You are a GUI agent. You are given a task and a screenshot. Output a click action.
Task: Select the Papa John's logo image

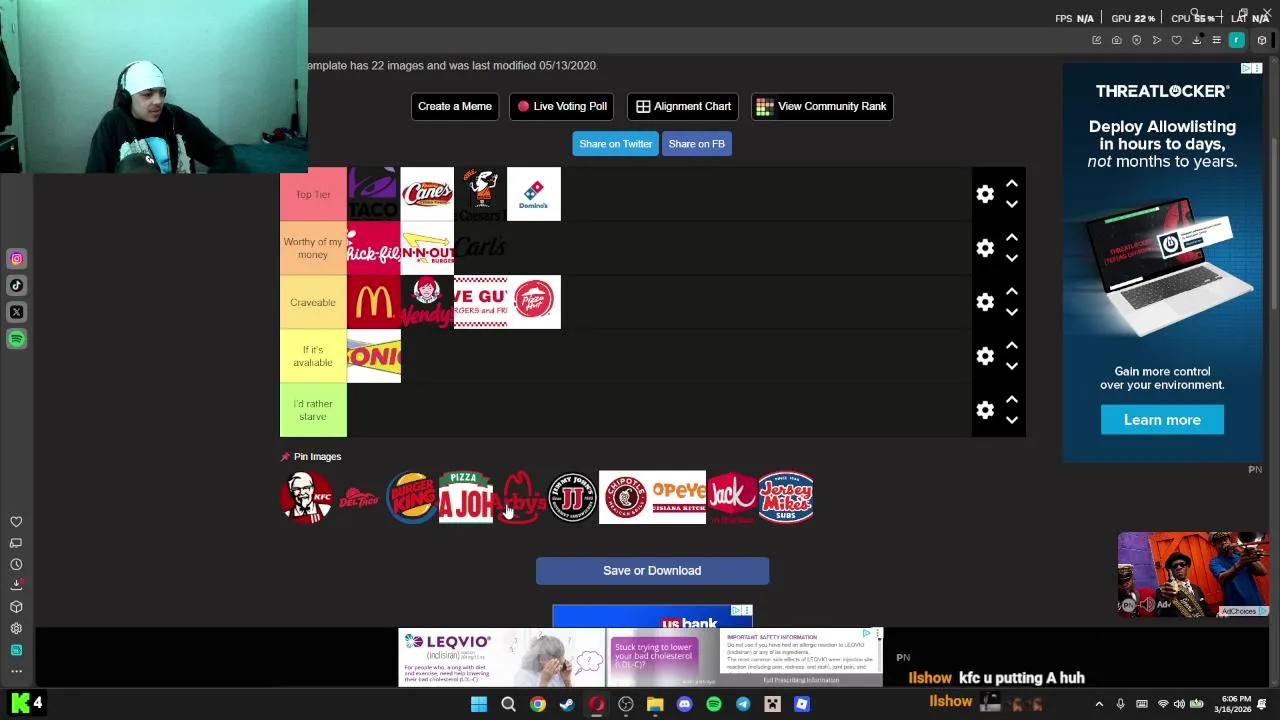(x=465, y=497)
